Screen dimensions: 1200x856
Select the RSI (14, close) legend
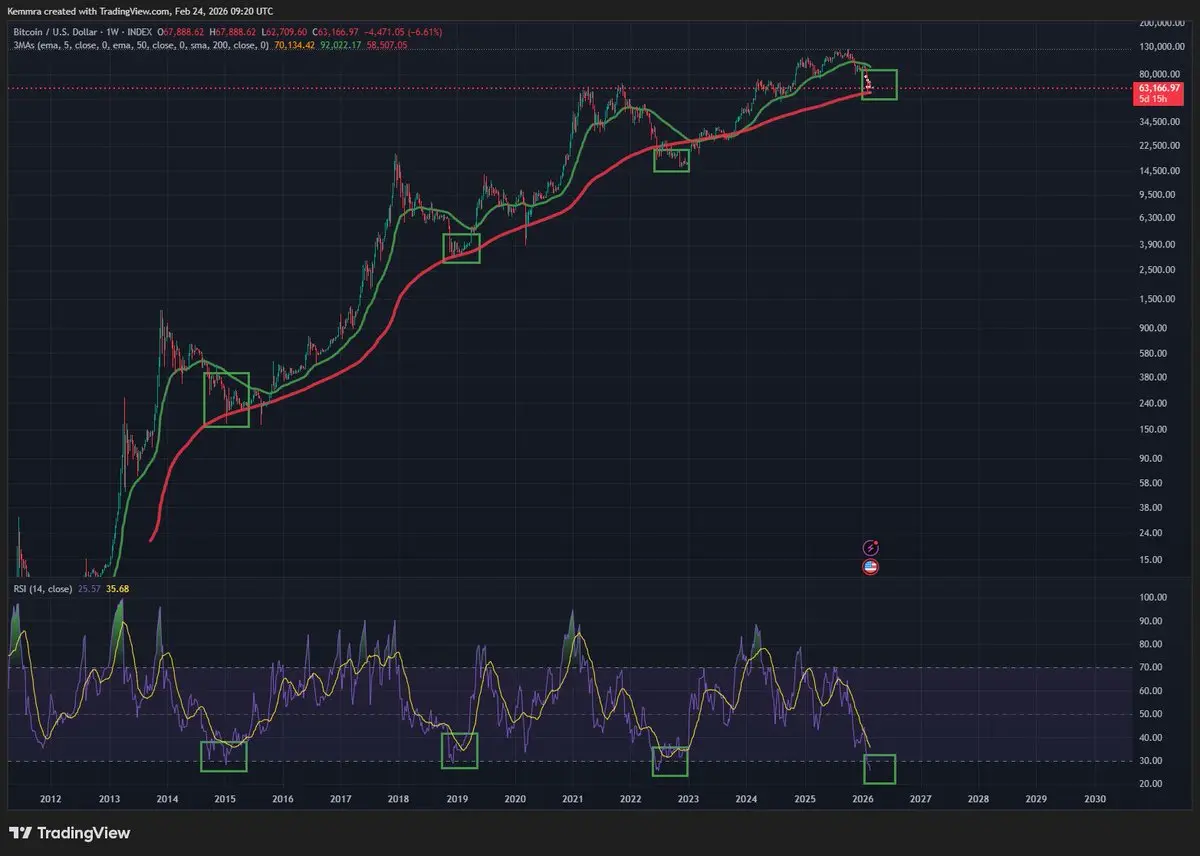(x=41, y=589)
